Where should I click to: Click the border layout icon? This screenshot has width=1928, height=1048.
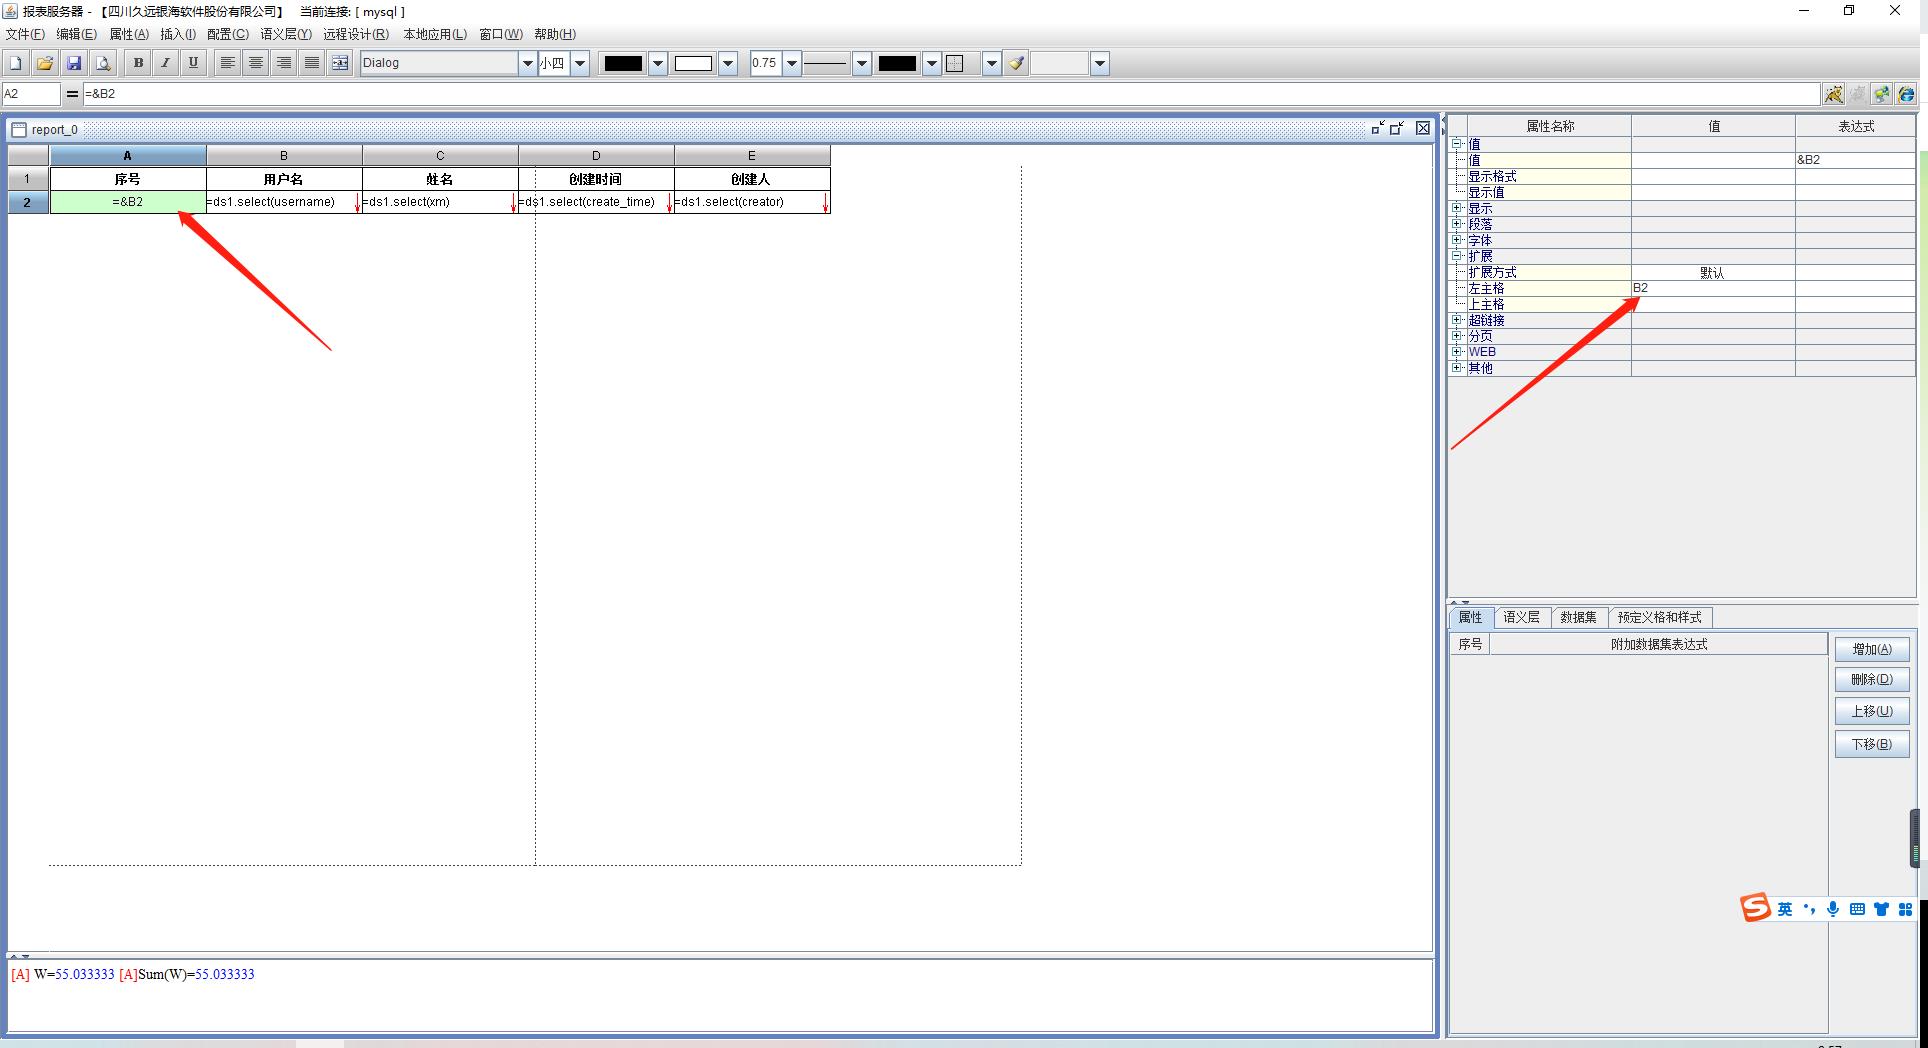[x=956, y=63]
